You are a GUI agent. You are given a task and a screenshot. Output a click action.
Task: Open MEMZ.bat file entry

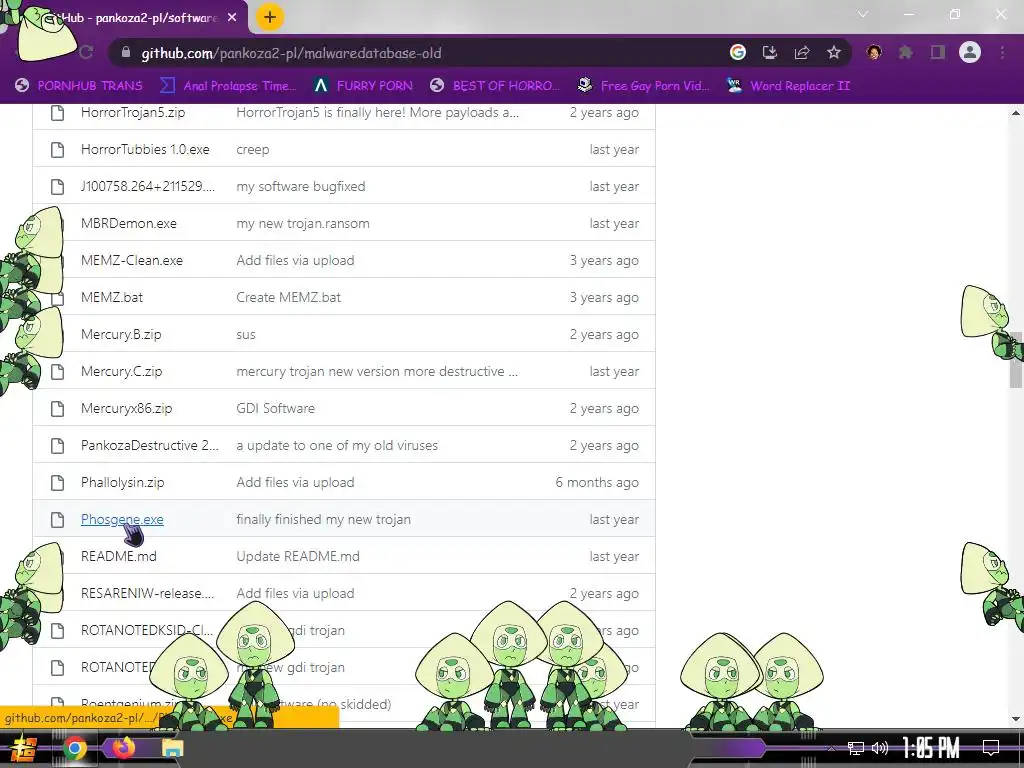tap(112, 297)
